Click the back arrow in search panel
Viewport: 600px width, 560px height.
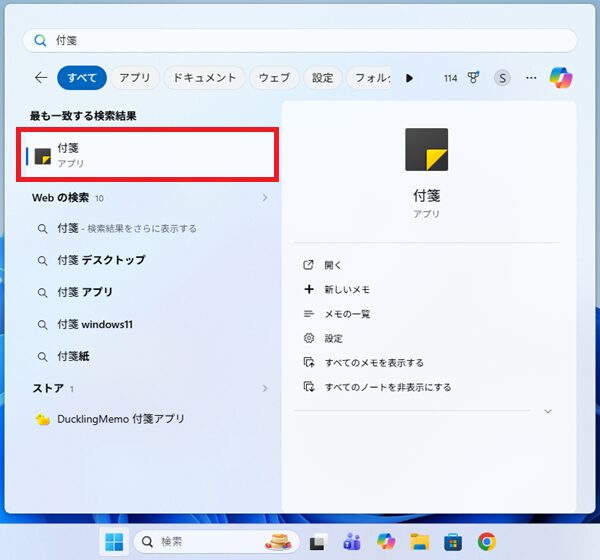click(41, 78)
